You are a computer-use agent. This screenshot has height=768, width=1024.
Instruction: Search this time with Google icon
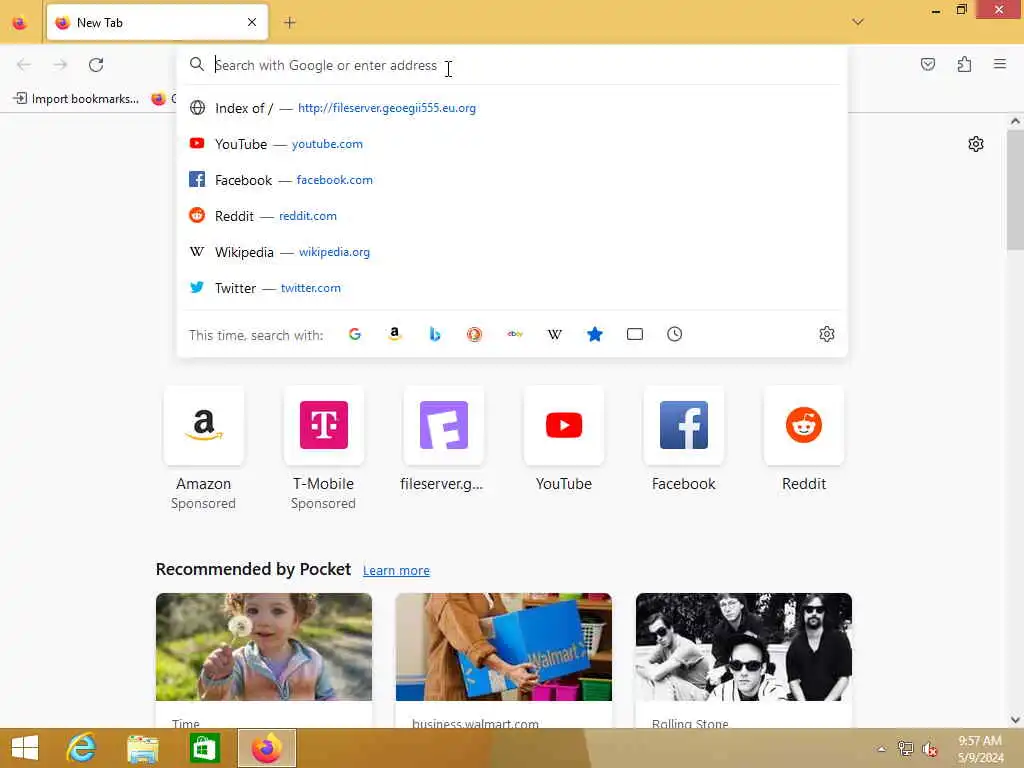(355, 334)
